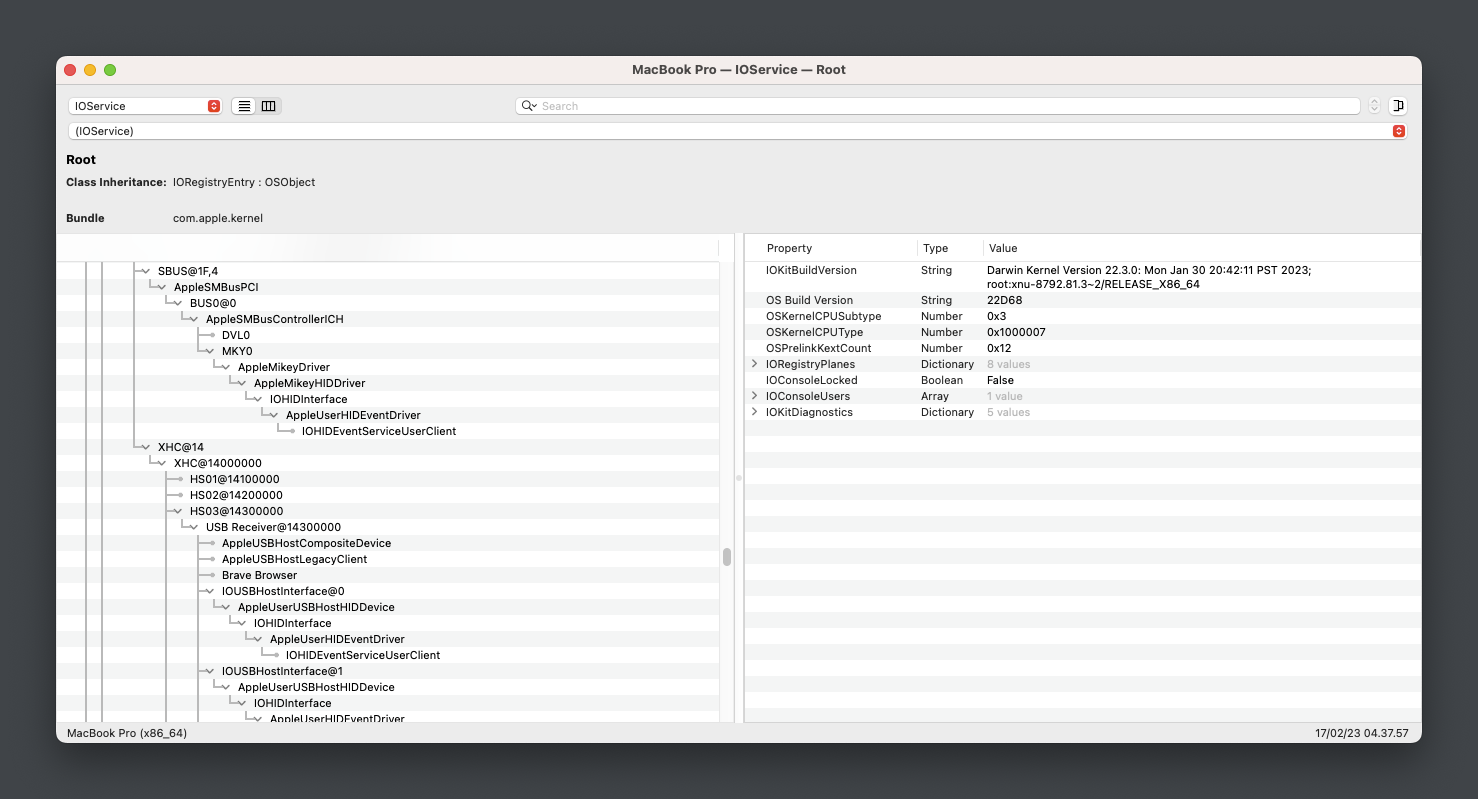Click the split pane divider handle
Image resolution: width=1478 pixels, height=799 pixels.
point(739,478)
